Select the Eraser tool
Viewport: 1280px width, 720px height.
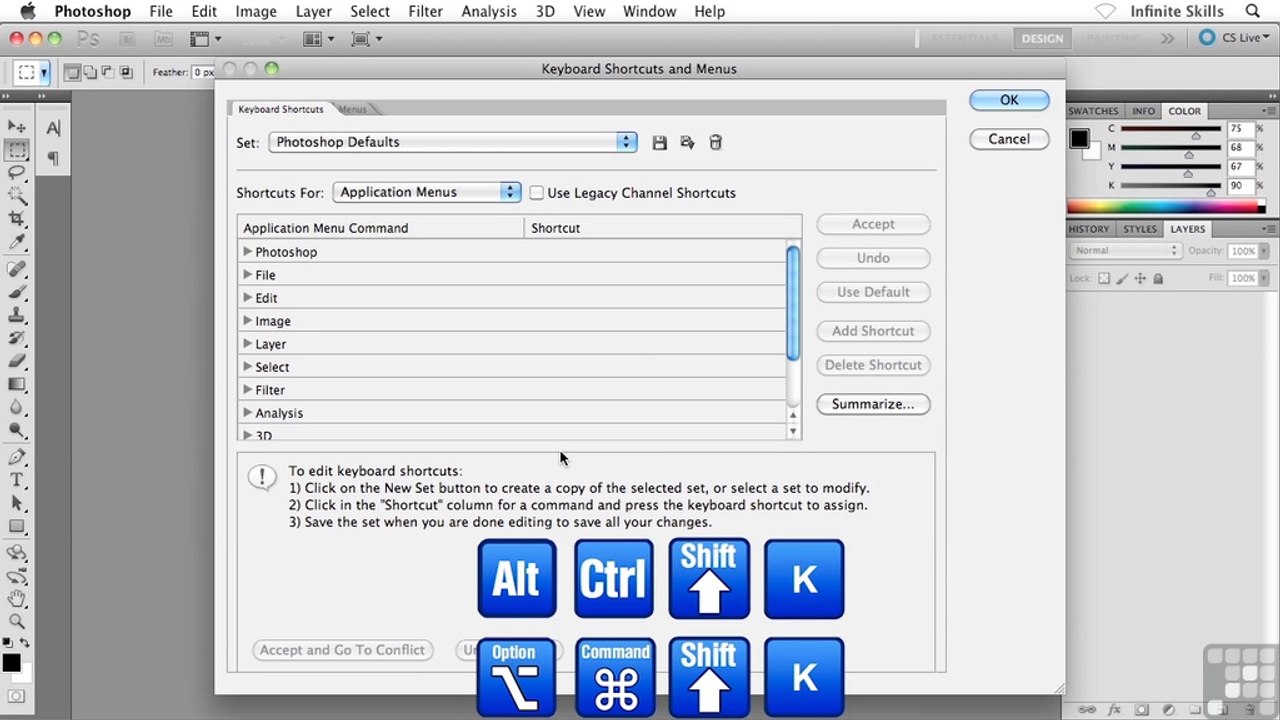(17, 361)
